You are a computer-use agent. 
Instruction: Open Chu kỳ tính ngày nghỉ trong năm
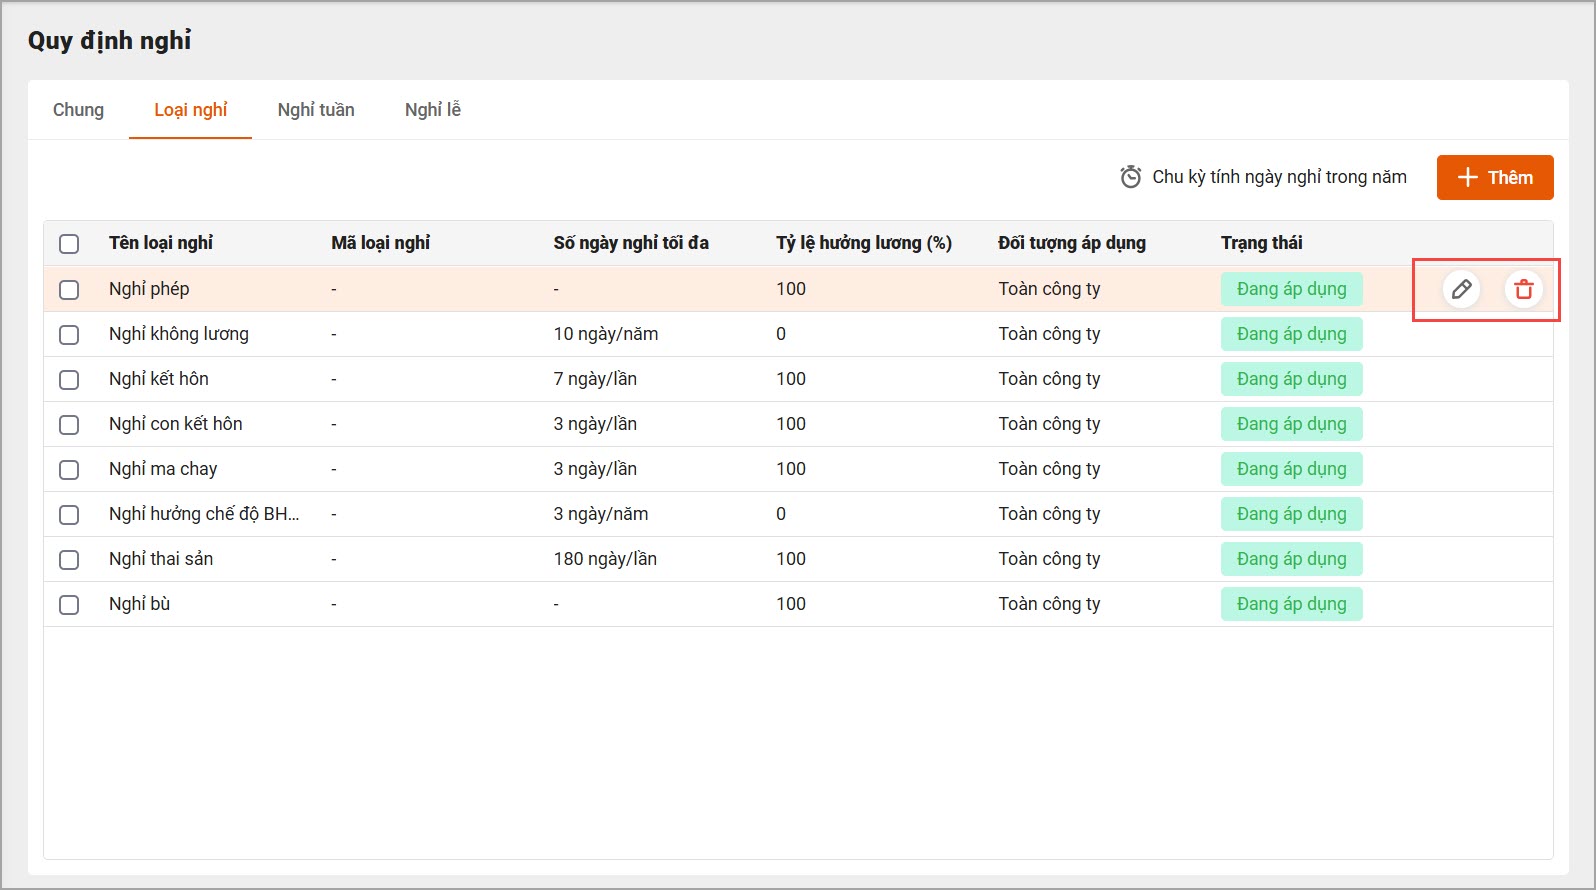pyautogui.click(x=1278, y=177)
